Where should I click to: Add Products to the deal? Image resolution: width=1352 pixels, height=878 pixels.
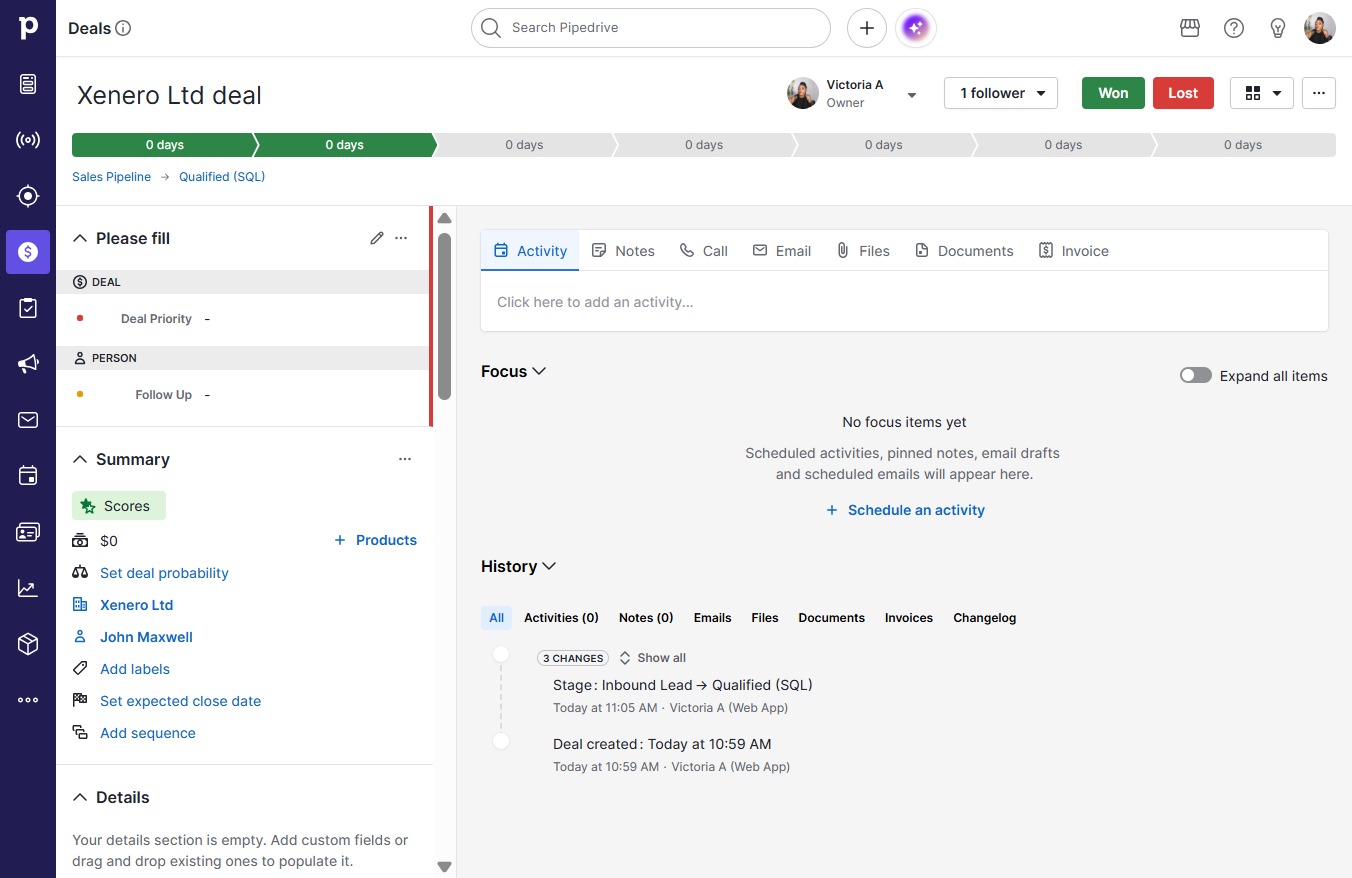(x=375, y=540)
